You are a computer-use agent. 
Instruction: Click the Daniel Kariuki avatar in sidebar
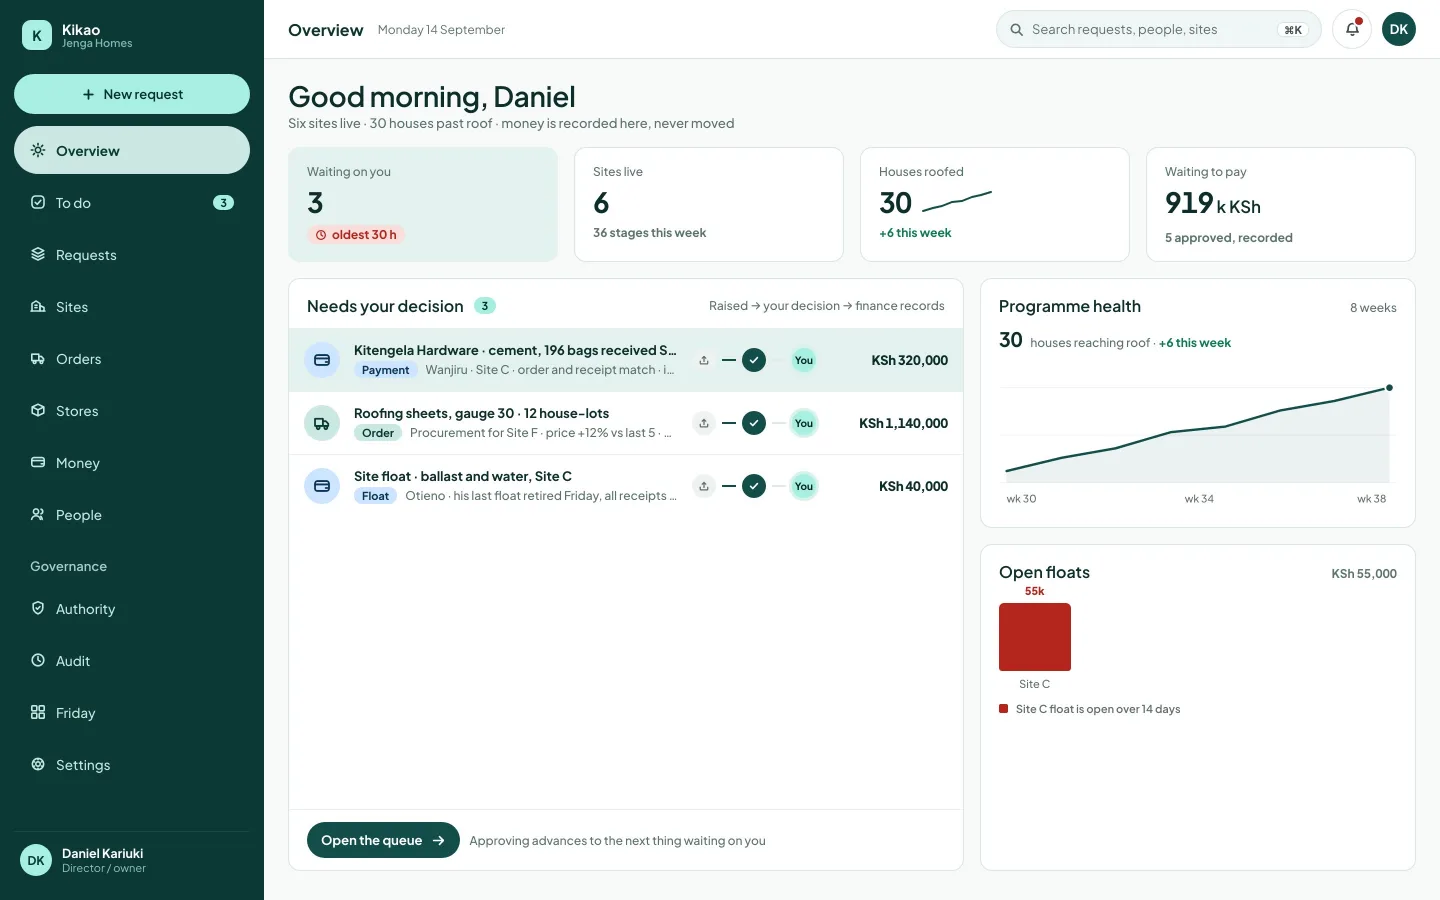[36, 860]
